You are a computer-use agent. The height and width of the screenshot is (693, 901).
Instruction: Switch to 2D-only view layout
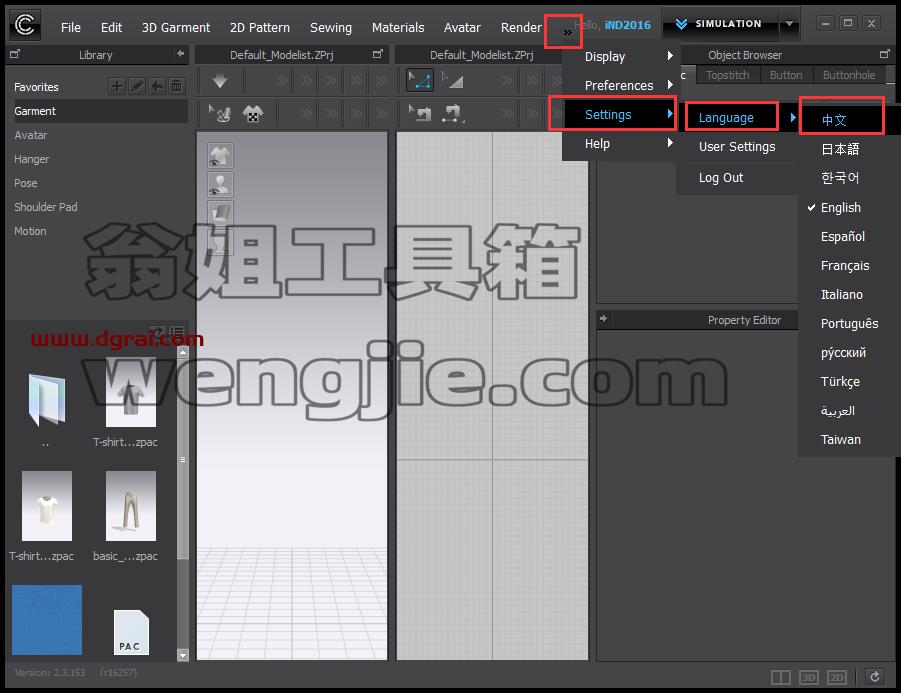[837, 677]
